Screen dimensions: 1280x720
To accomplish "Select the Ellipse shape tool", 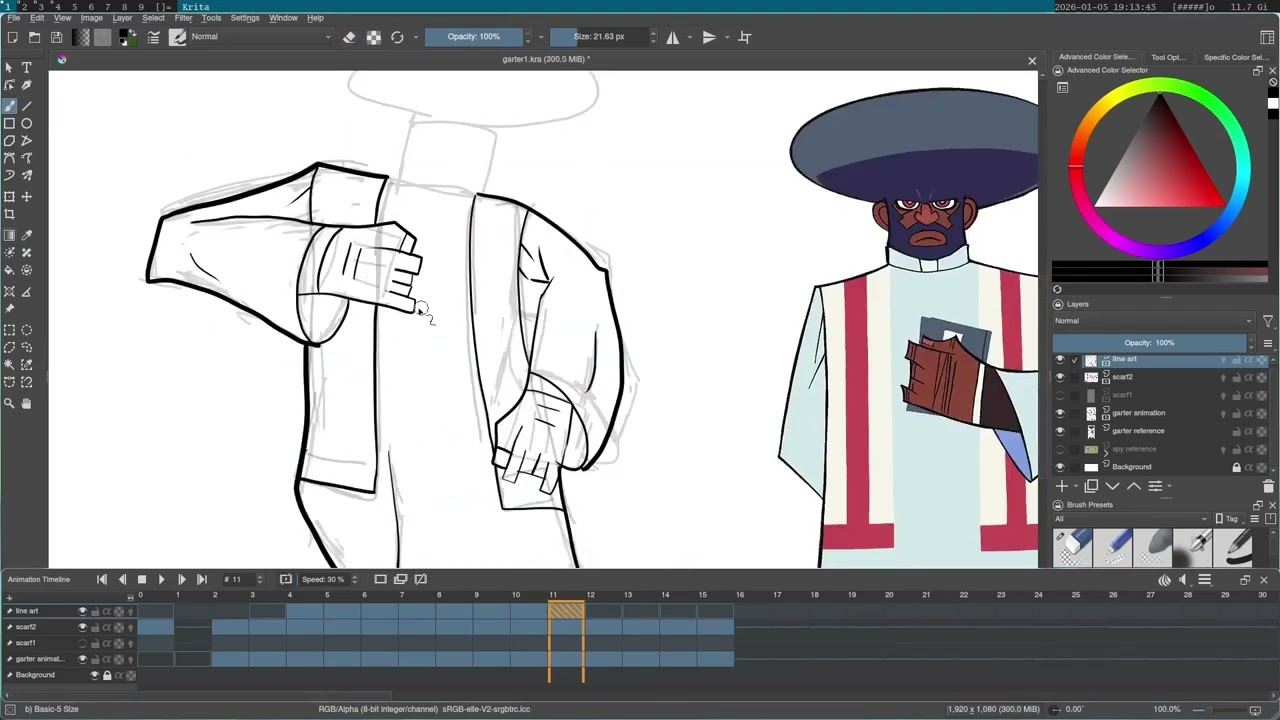I will pyautogui.click(x=27, y=123).
